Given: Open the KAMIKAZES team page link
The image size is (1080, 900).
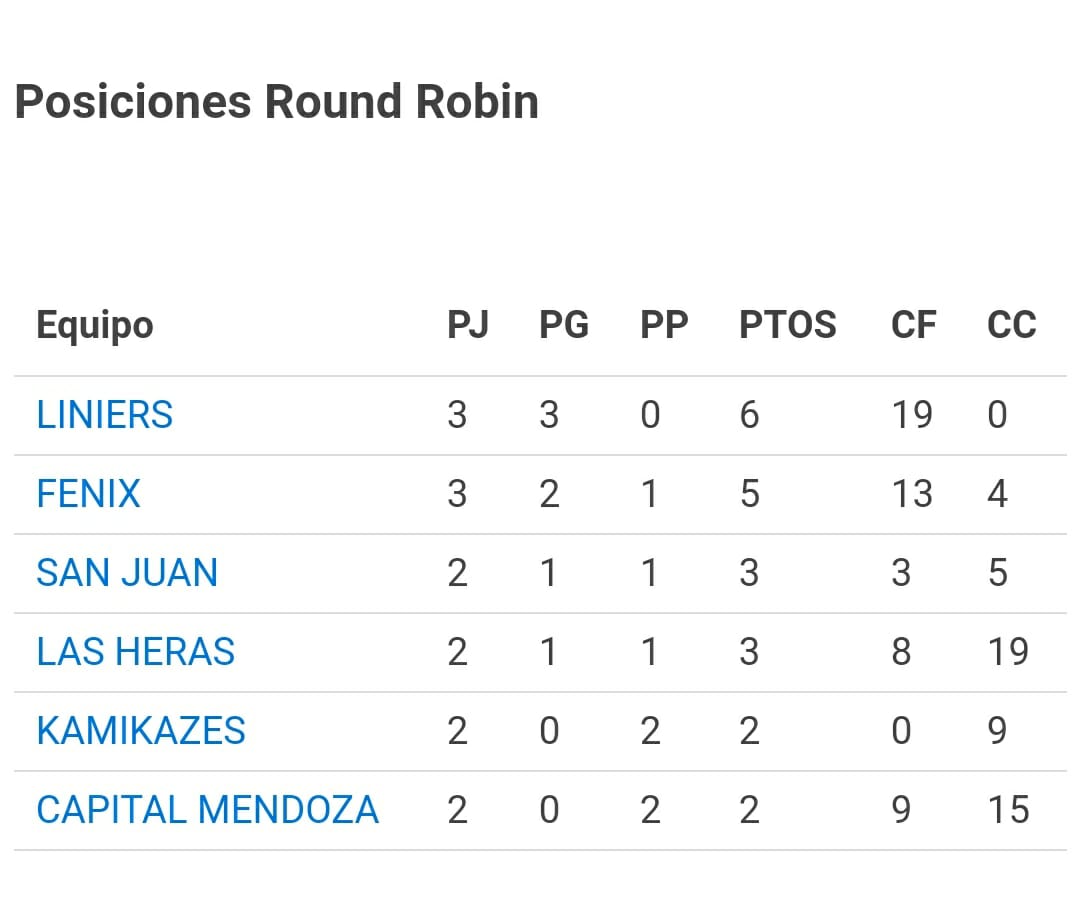Looking at the screenshot, I should pos(141,731).
